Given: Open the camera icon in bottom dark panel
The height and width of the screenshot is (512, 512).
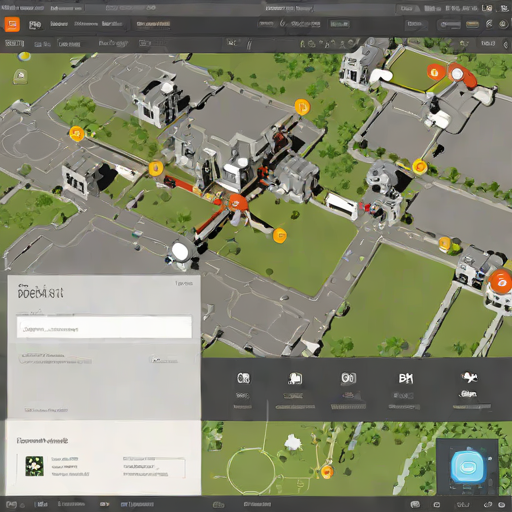Looking at the screenshot, I should (x=295, y=379).
